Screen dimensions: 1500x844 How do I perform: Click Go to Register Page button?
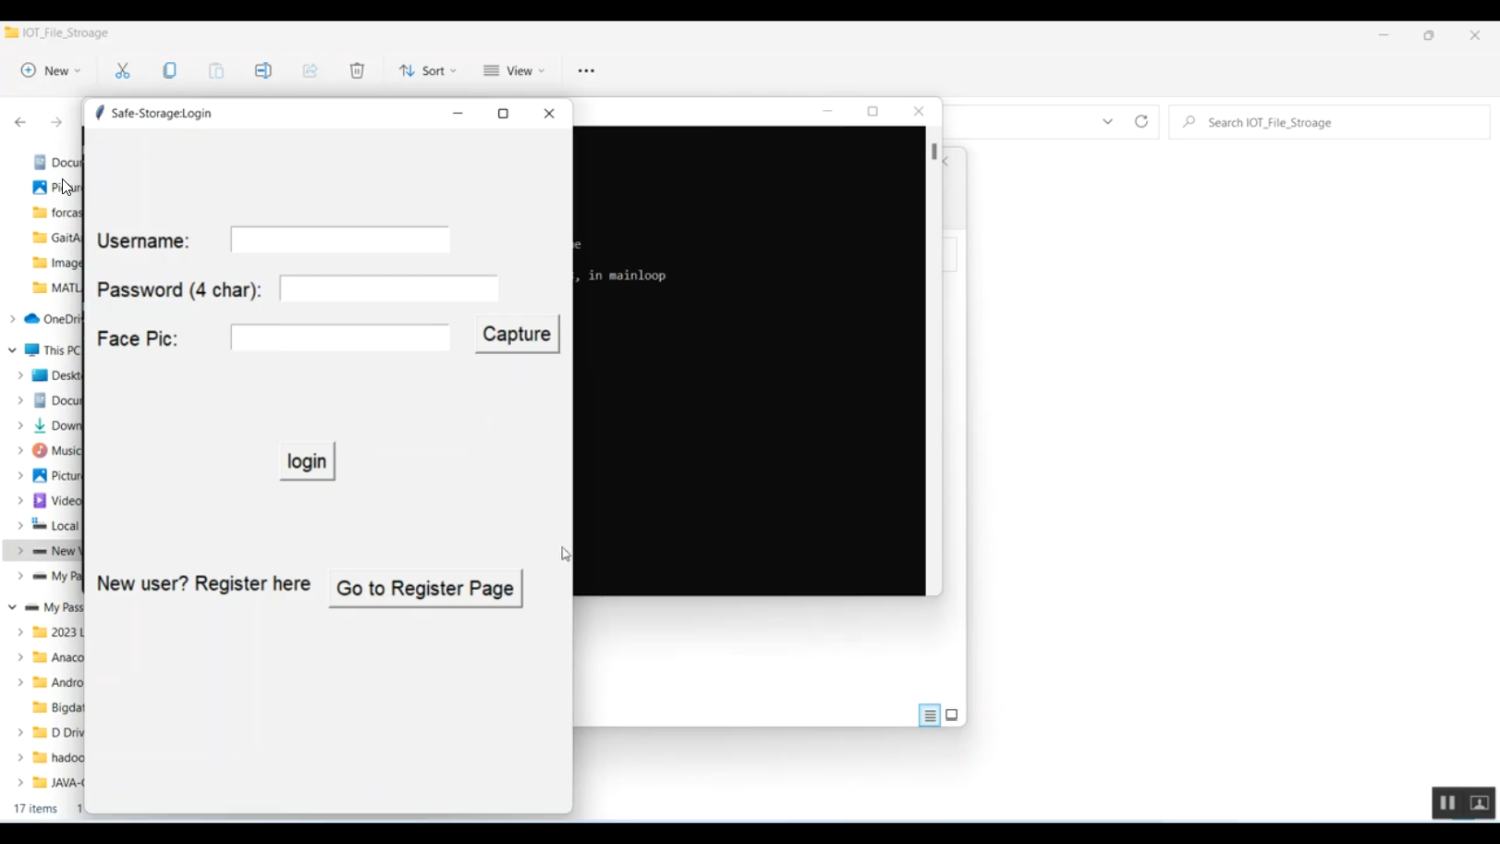(x=425, y=589)
